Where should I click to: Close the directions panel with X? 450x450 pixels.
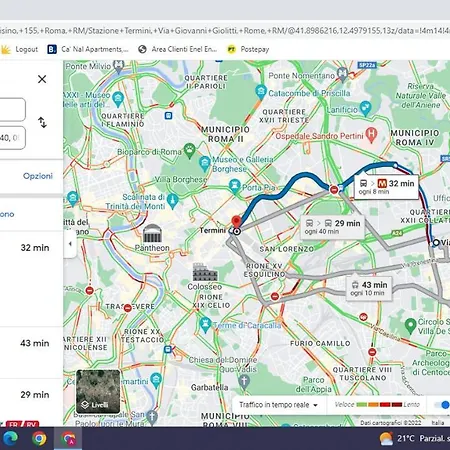[42, 79]
